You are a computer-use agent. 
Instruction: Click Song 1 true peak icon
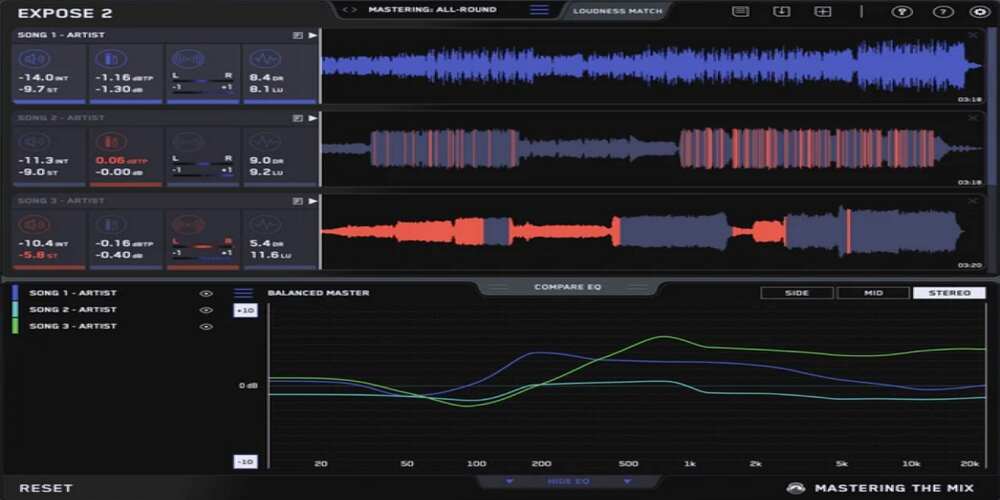111,59
